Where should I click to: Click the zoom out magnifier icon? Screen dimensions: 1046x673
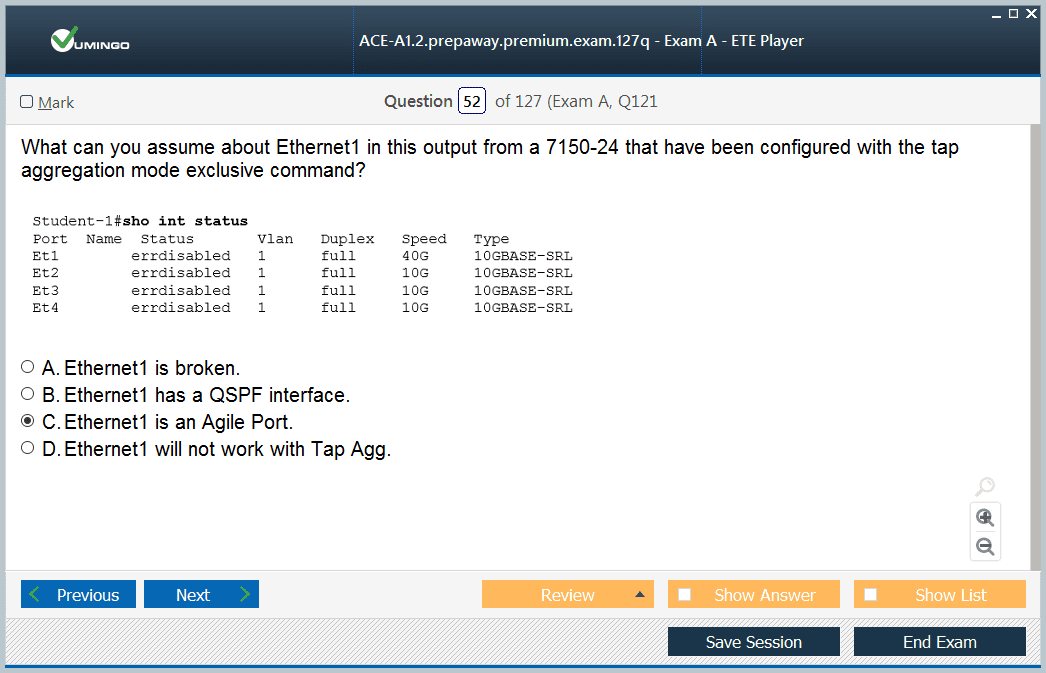click(985, 547)
